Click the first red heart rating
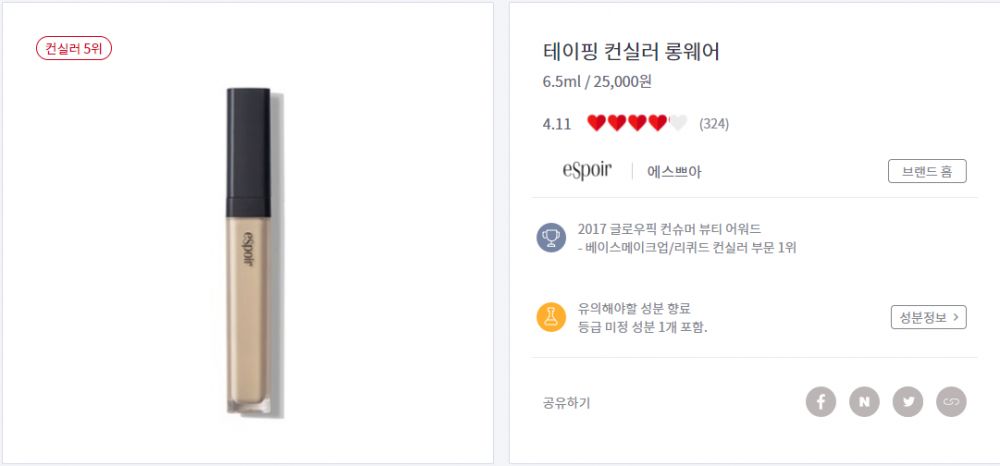 coord(596,123)
